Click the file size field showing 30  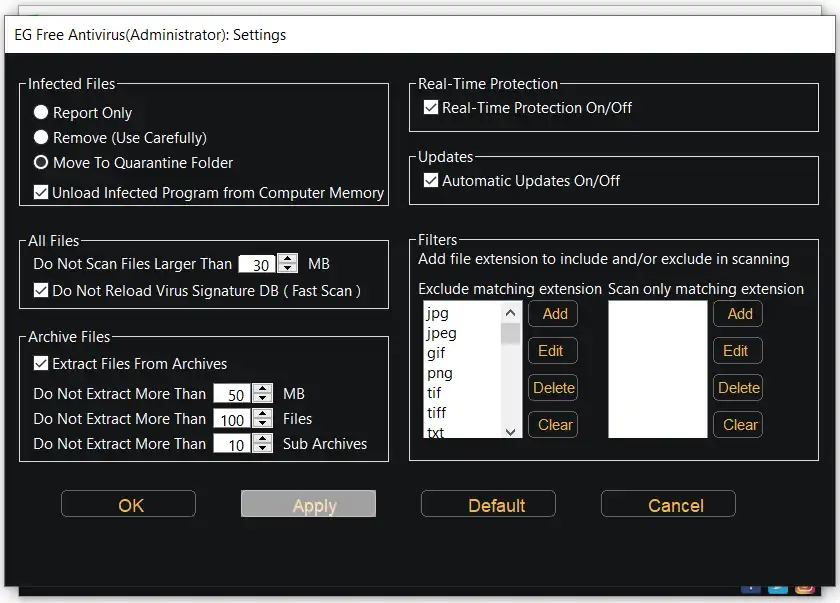pyautogui.click(x=257, y=263)
